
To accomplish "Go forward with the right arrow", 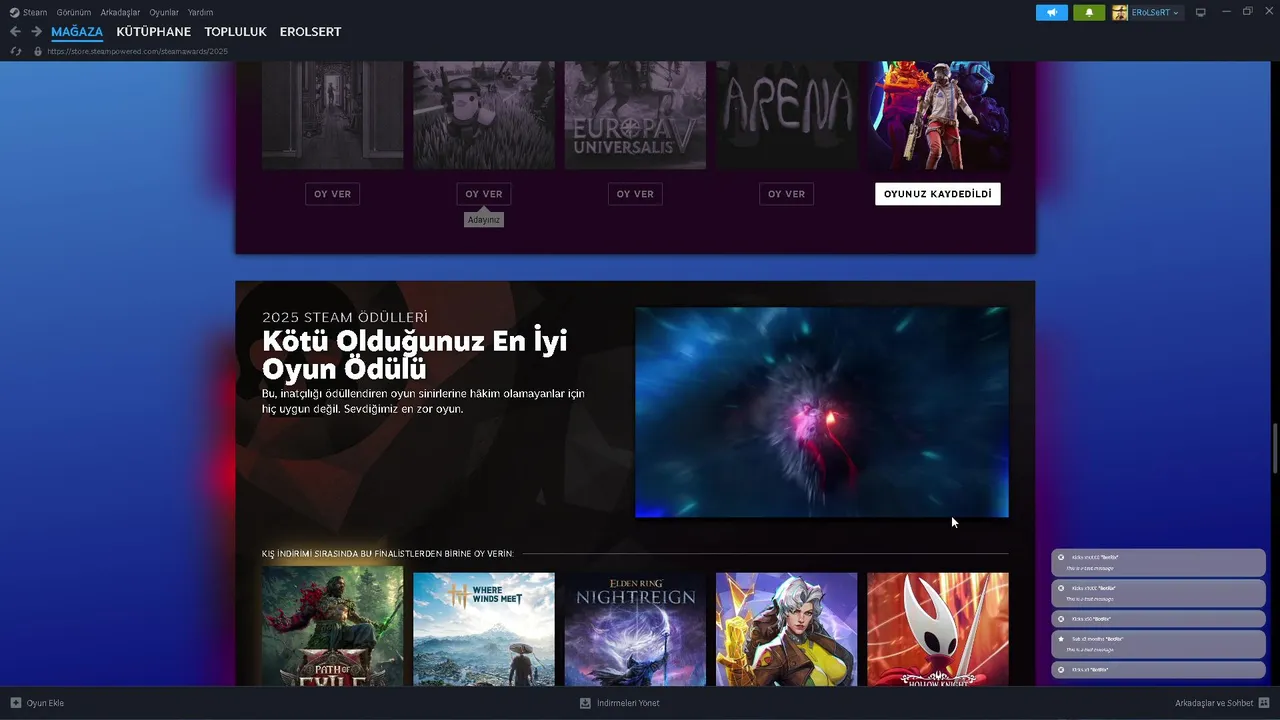I will [x=36, y=32].
